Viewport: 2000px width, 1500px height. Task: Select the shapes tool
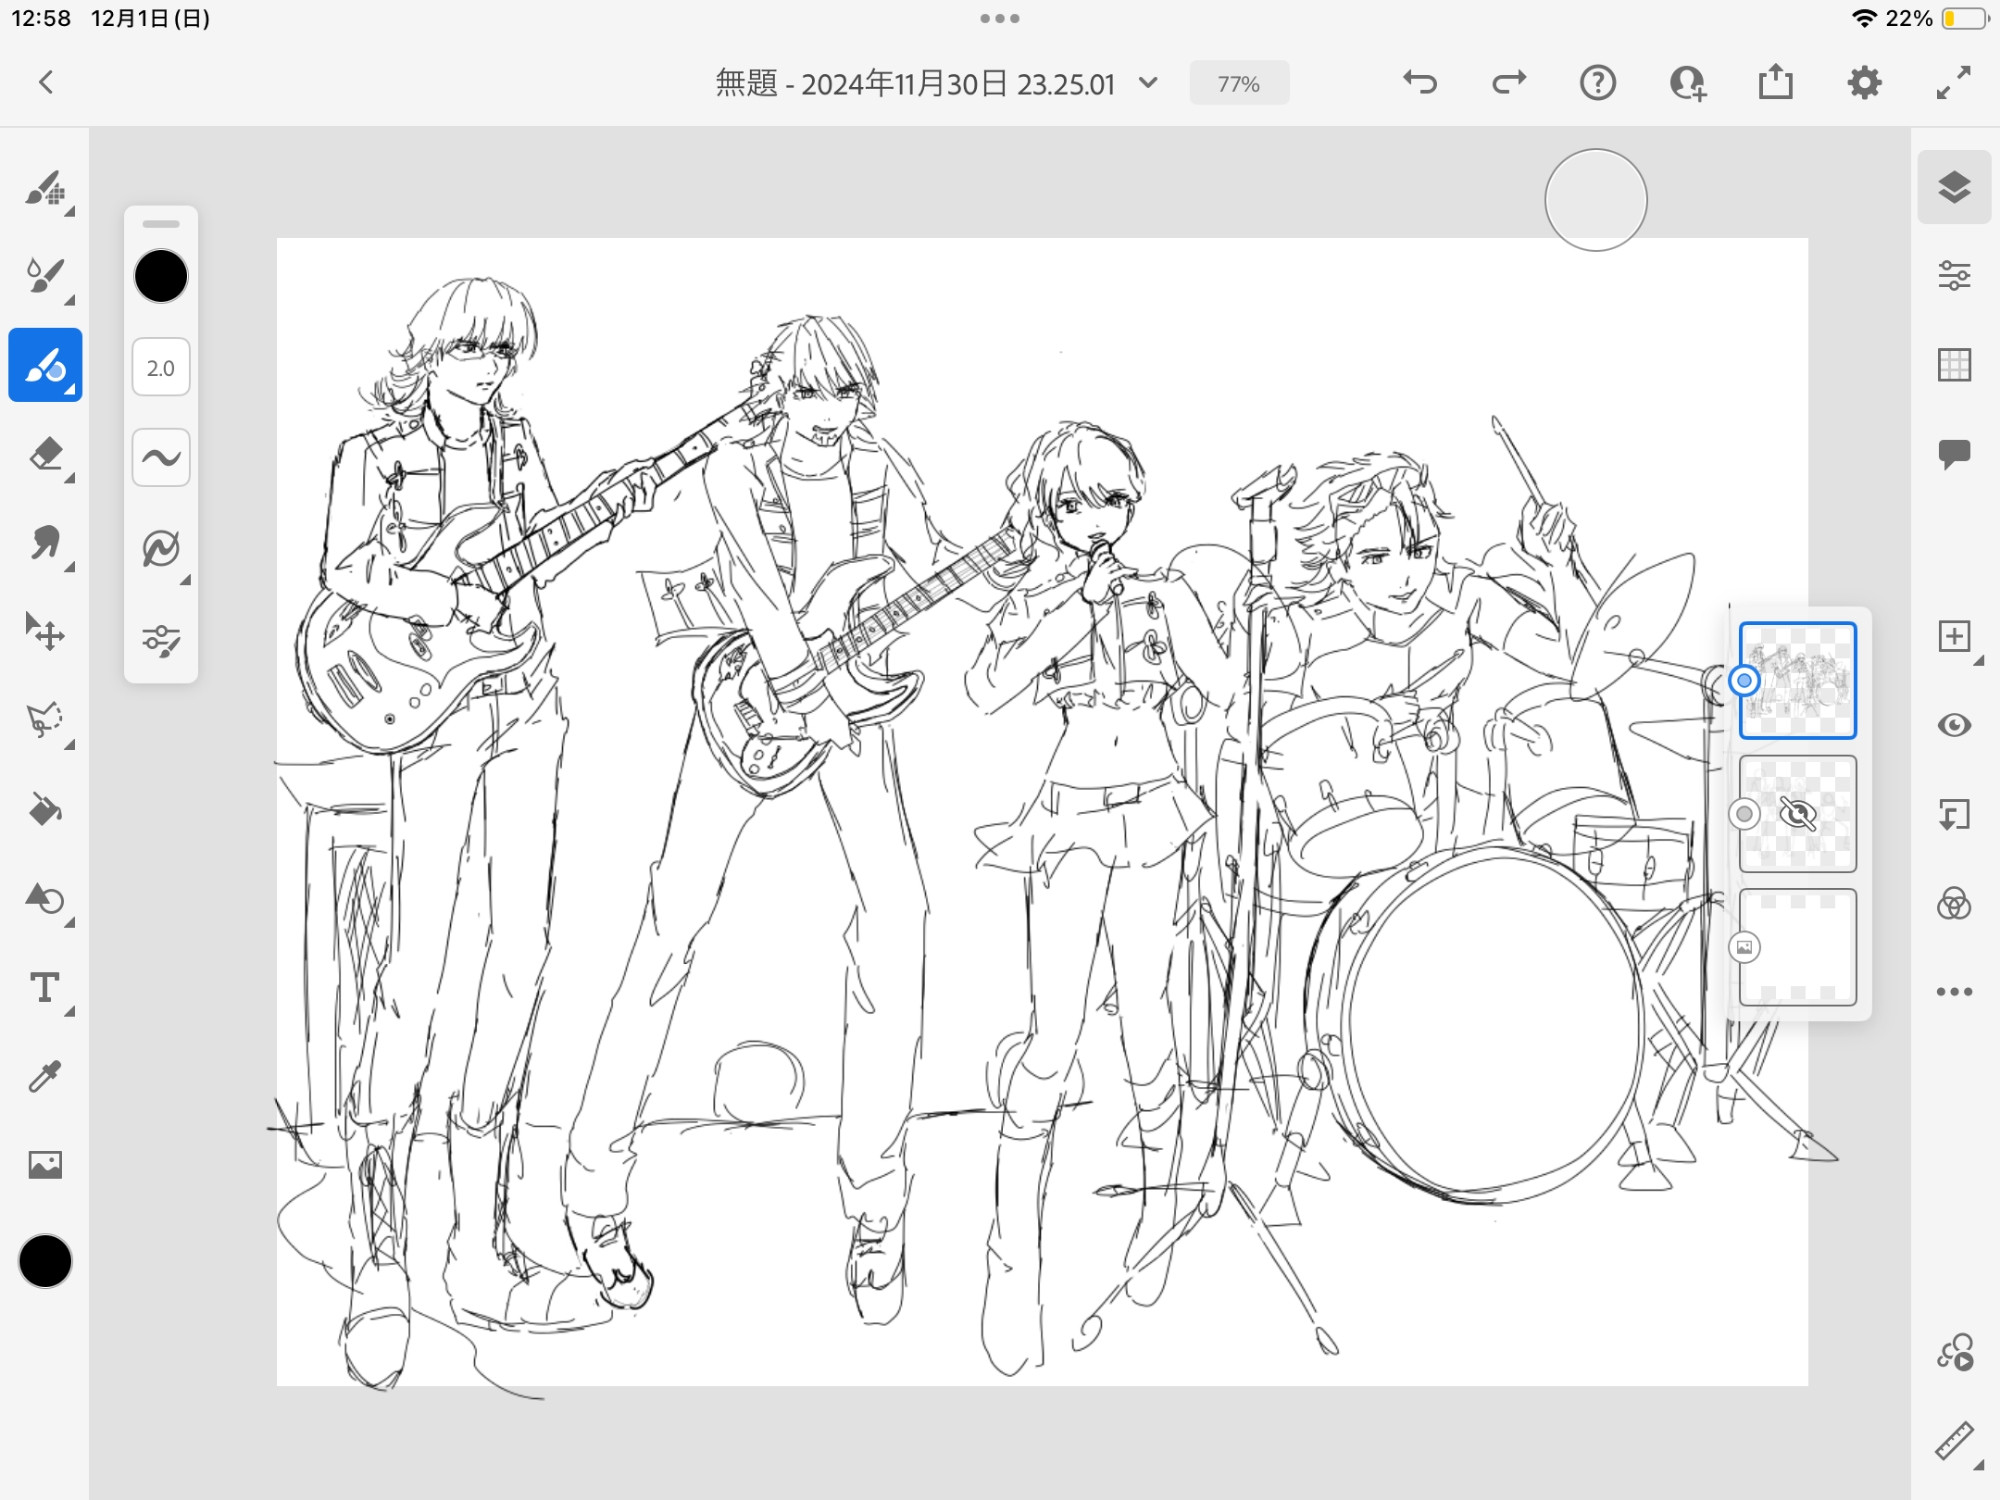(x=45, y=898)
